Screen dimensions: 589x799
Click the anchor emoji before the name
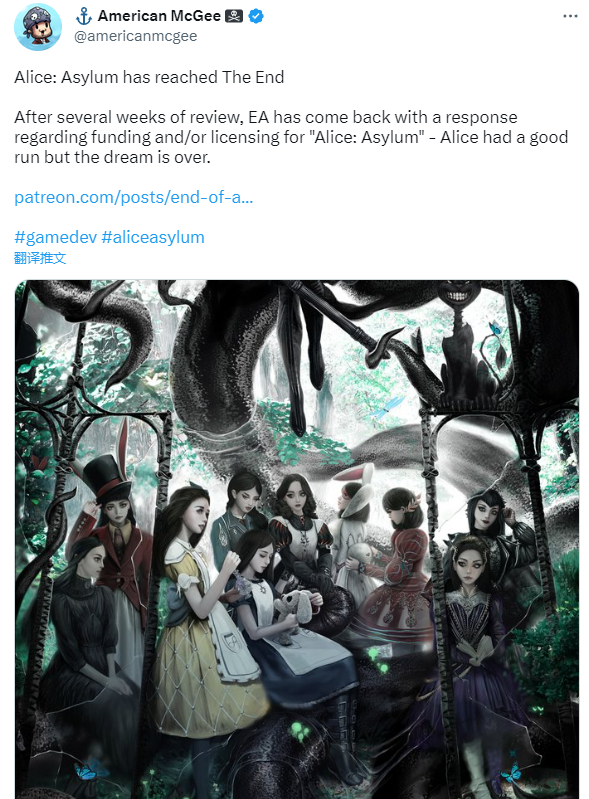pyautogui.click(x=84, y=16)
